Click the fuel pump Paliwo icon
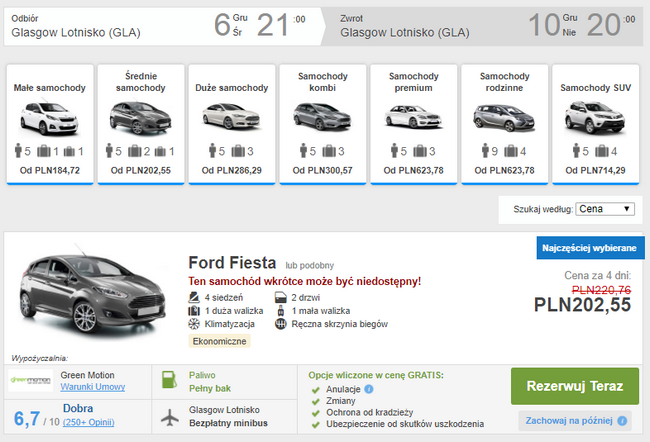The image size is (650, 442). [169, 379]
